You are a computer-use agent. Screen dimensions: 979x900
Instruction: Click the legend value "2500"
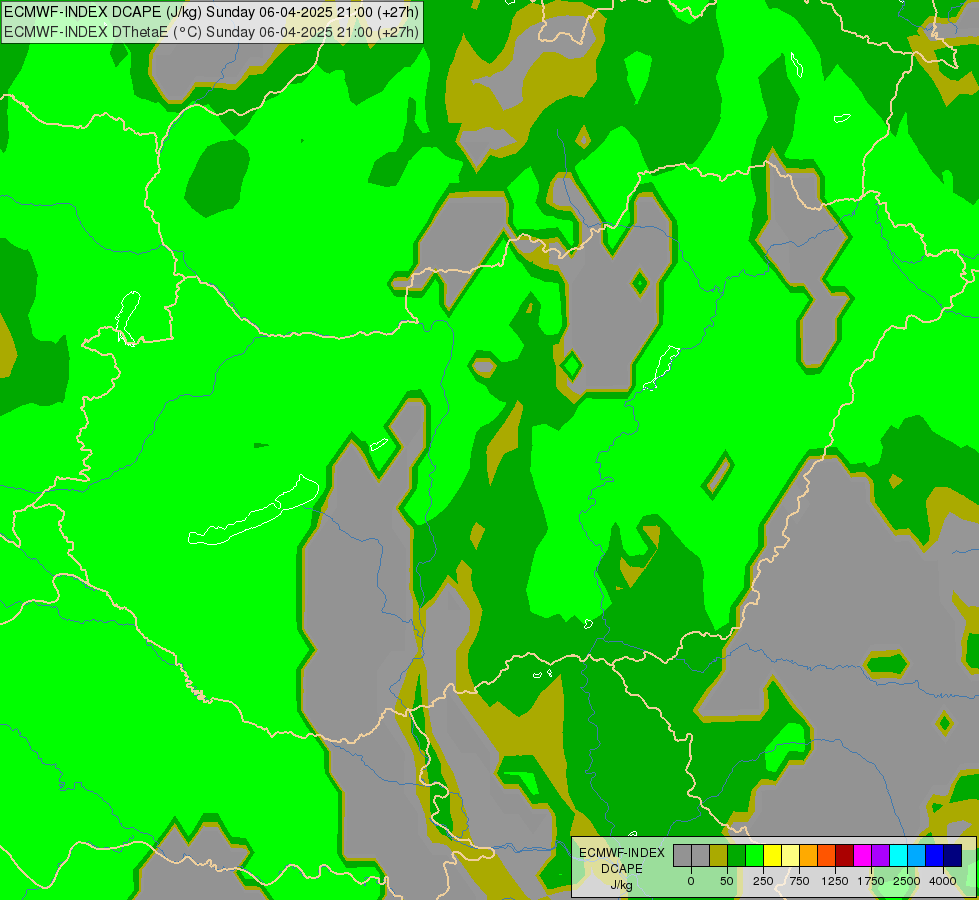point(907,881)
